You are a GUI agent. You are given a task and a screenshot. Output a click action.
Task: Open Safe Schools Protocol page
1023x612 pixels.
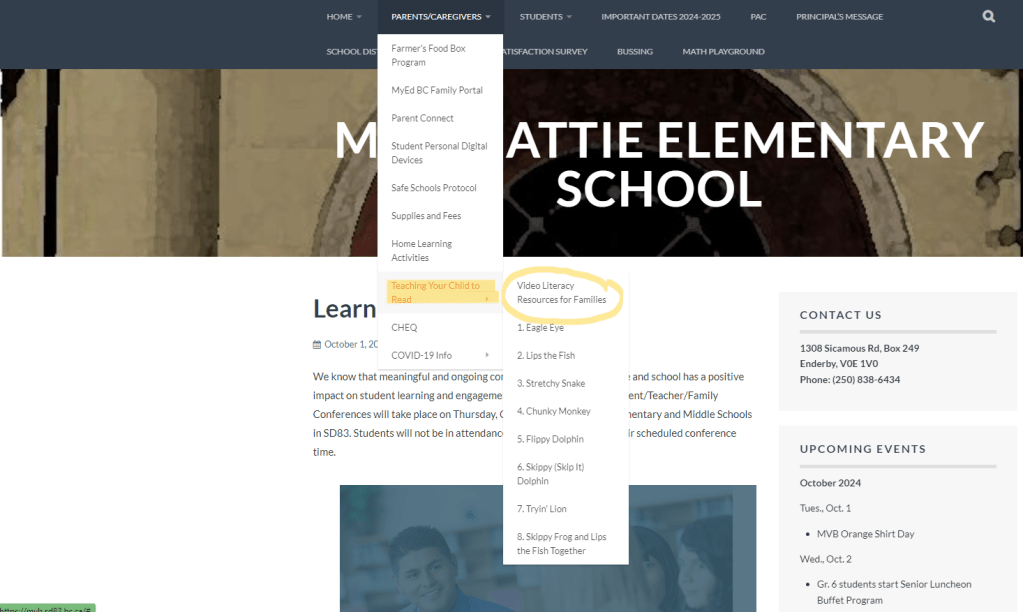[434, 188]
